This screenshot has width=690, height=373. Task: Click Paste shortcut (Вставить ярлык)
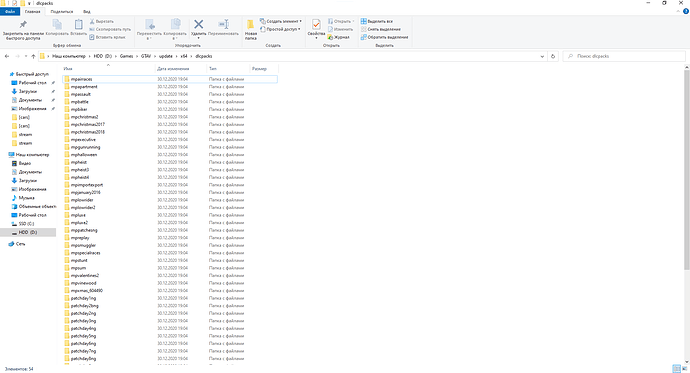(107, 37)
